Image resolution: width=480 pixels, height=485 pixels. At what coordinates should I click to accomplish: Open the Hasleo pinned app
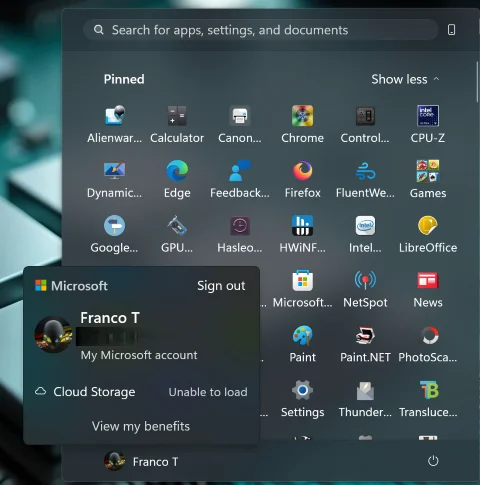pos(240,234)
